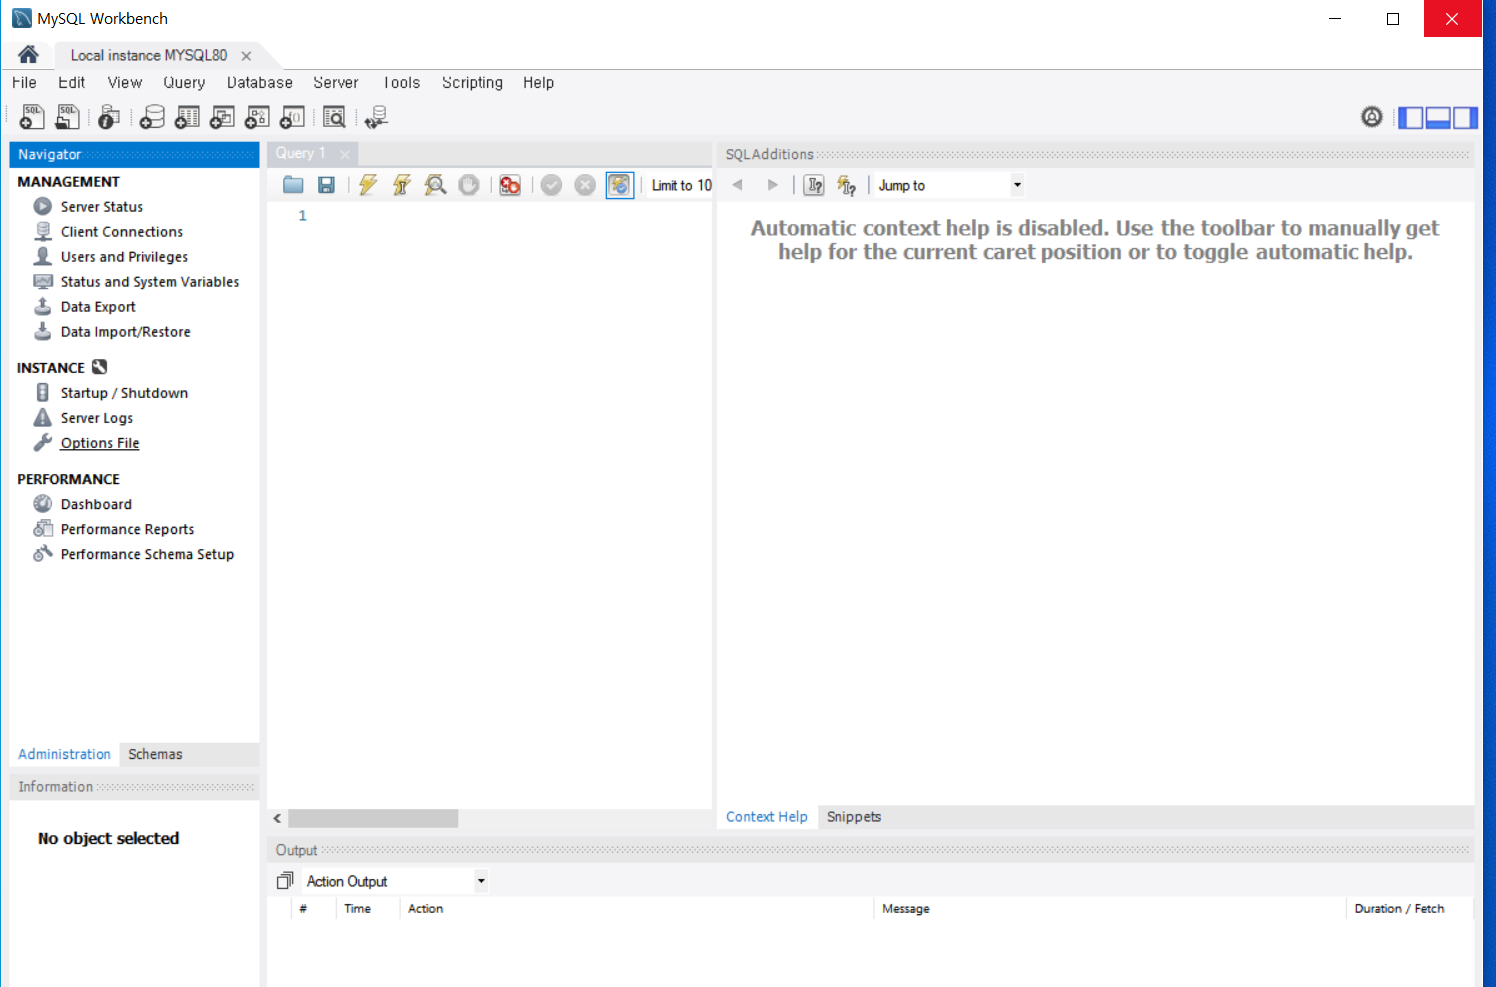
Task: Open Performance Reports
Action: coord(127,529)
